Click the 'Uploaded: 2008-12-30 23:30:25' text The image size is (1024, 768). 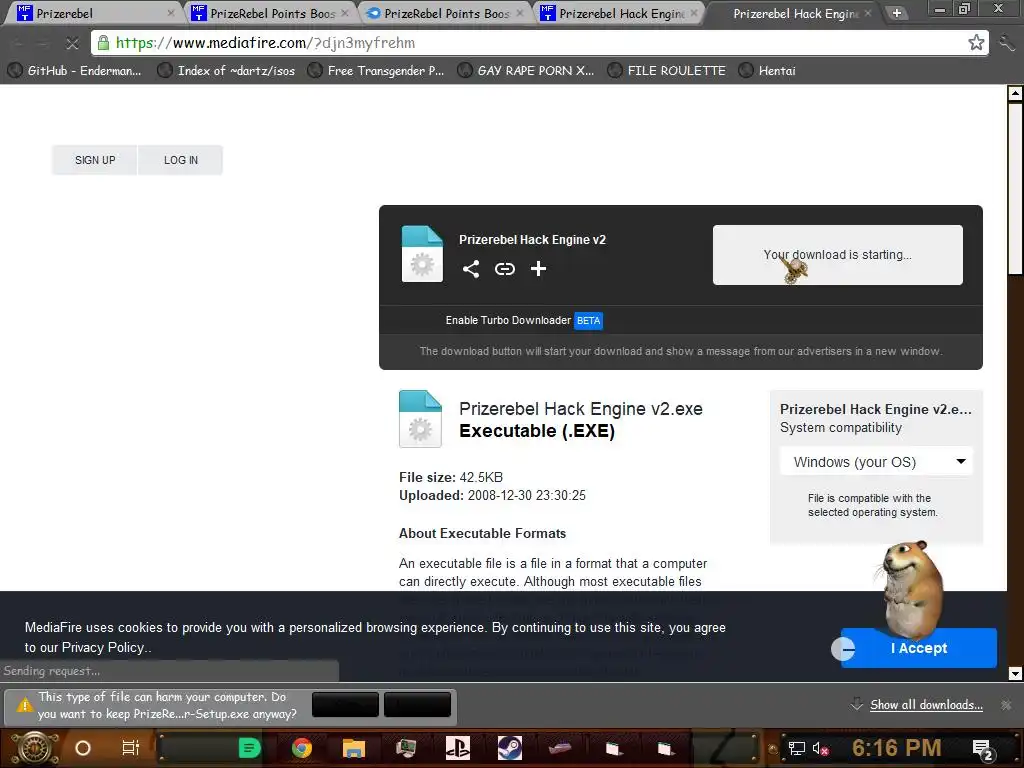pyautogui.click(x=492, y=496)
